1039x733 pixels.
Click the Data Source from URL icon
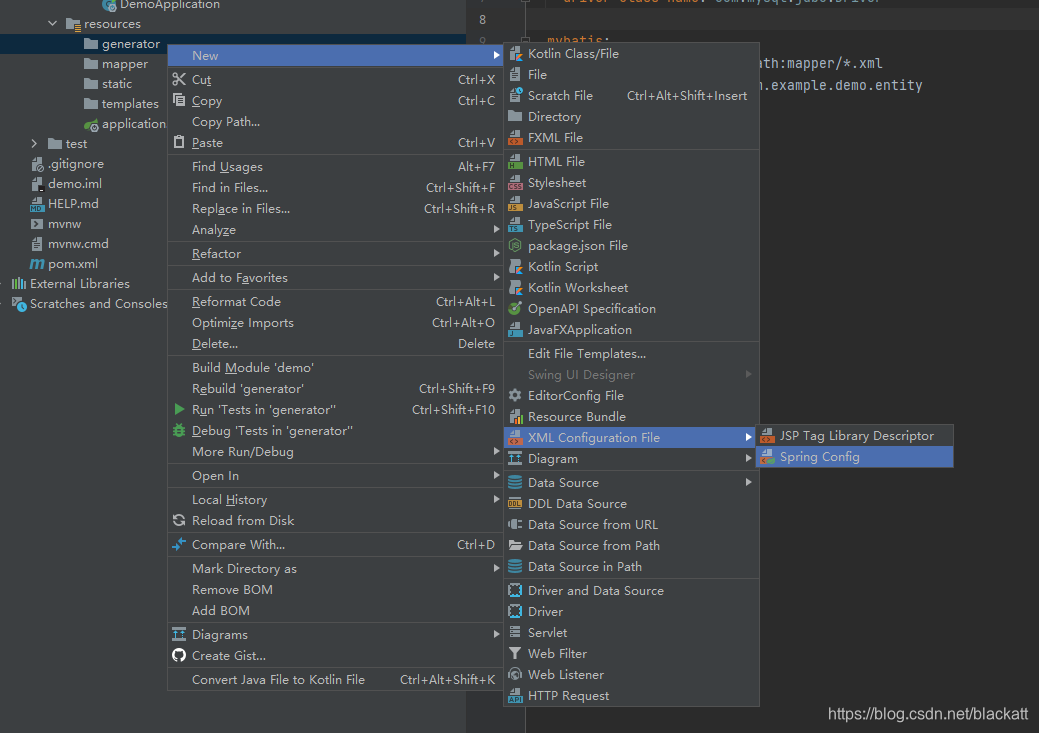[x=516, y=525]
